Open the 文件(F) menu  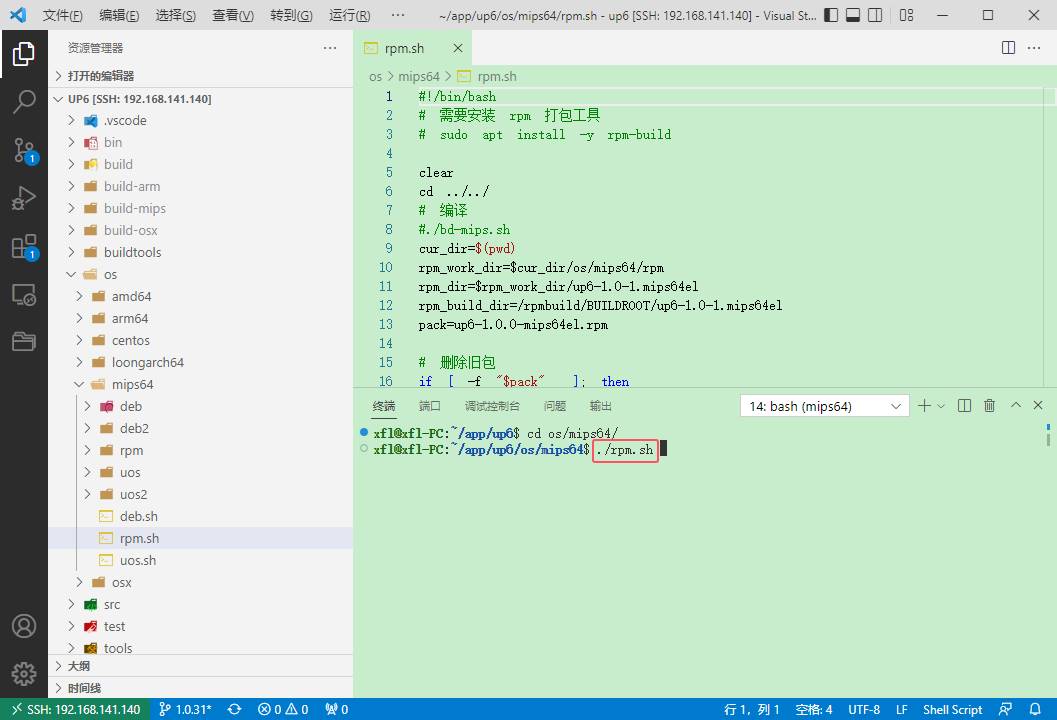pyautogui.click(x=62, y=16)
